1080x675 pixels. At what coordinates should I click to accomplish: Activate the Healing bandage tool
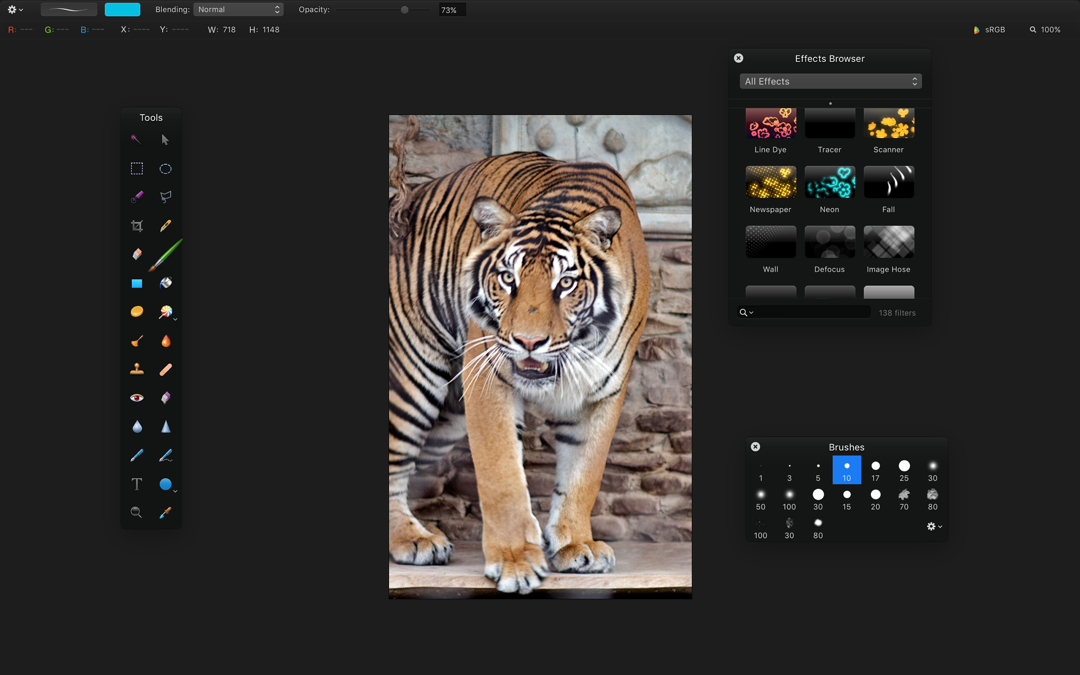pyautogui.click(x=165, y=369)
